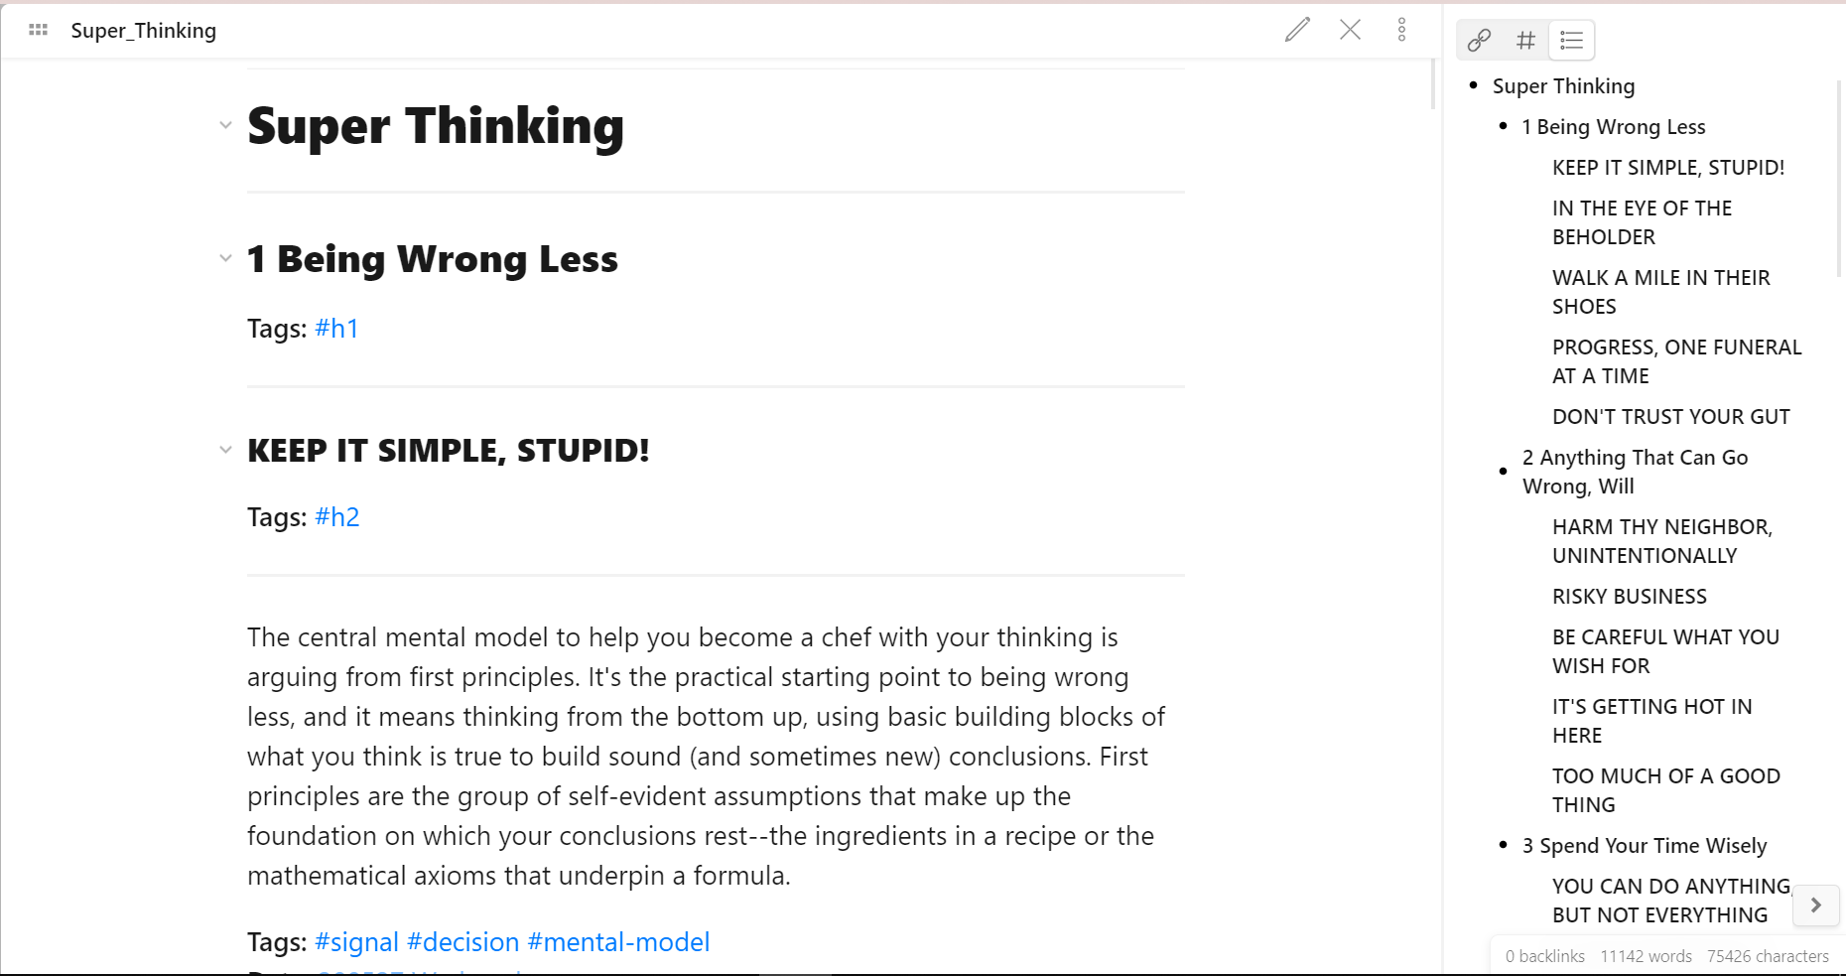Go to BE CAREFUL WHAT YOU WISH FOR entry
Image resolution: width=1846 pixels, height=976 pixels.
pyautogui.click(x=1666, y=651)
